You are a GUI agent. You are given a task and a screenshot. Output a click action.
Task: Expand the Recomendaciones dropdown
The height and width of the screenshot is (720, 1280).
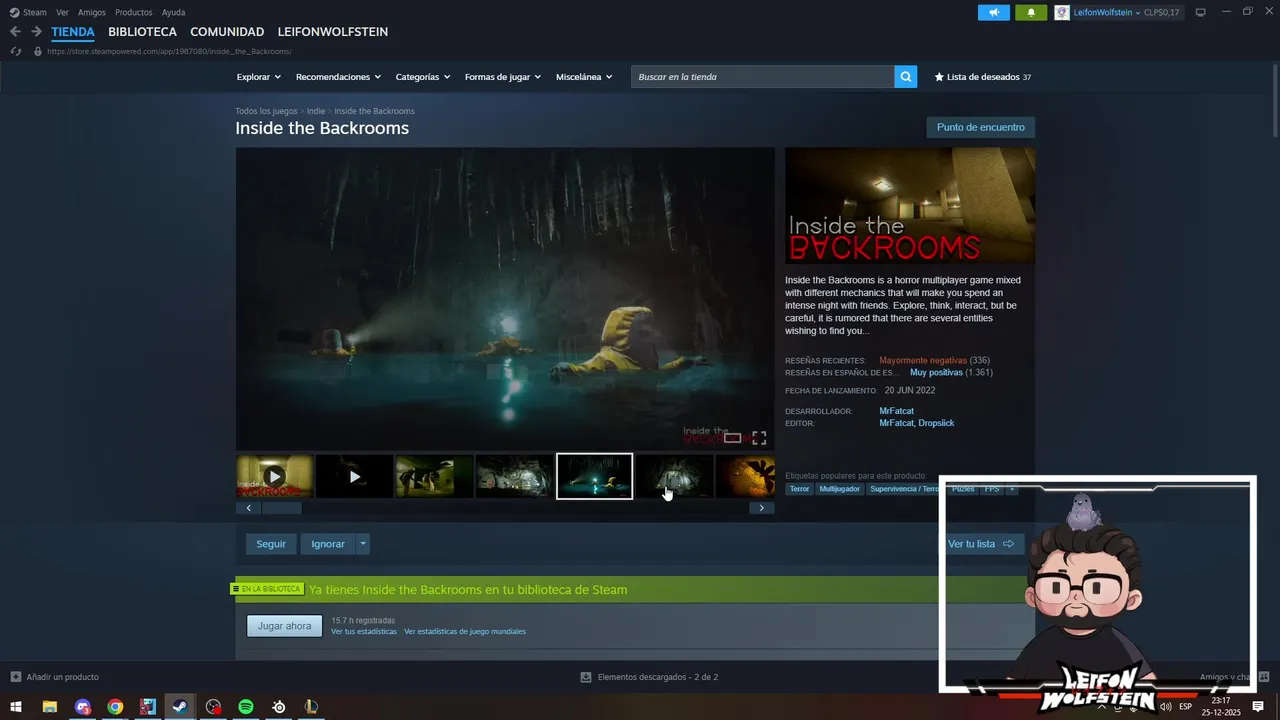(x=338, y=77)
